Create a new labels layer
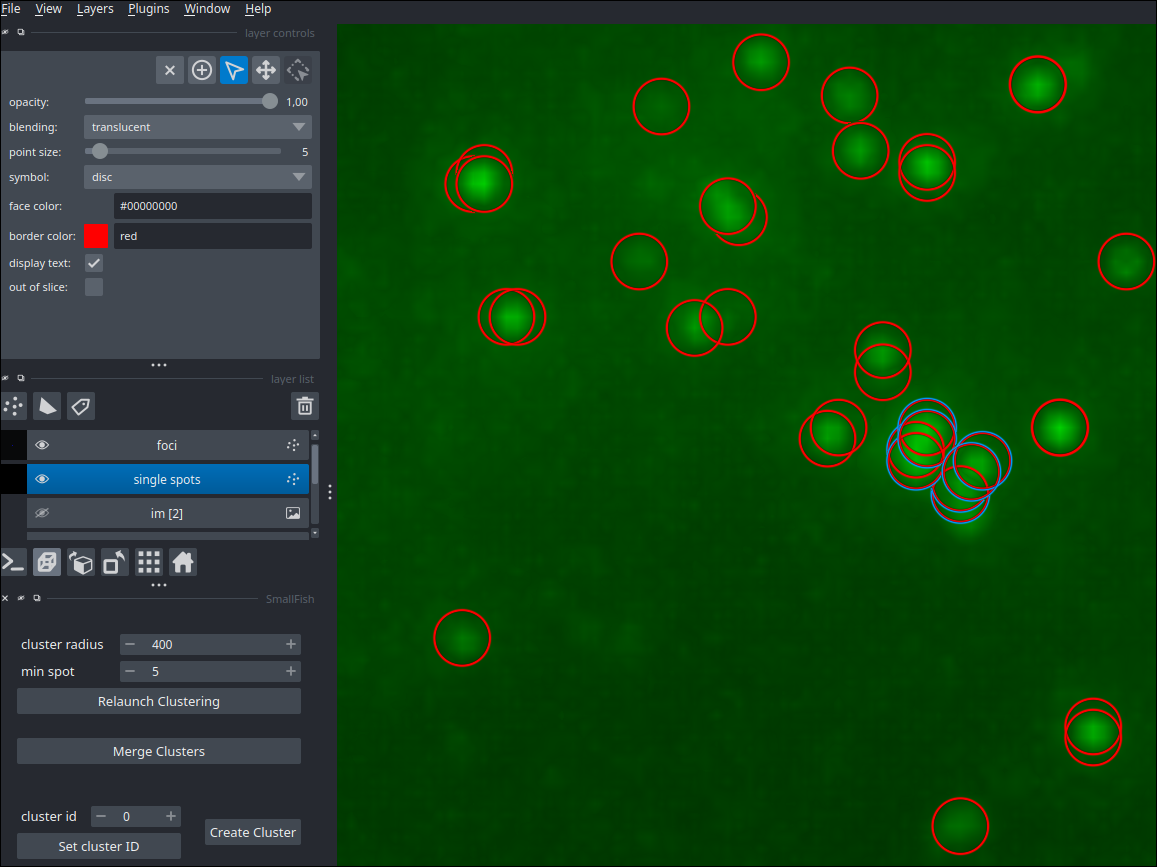The height and width of the screenshot is (867, 1157). pyautogui.click(x=81, y=407)
